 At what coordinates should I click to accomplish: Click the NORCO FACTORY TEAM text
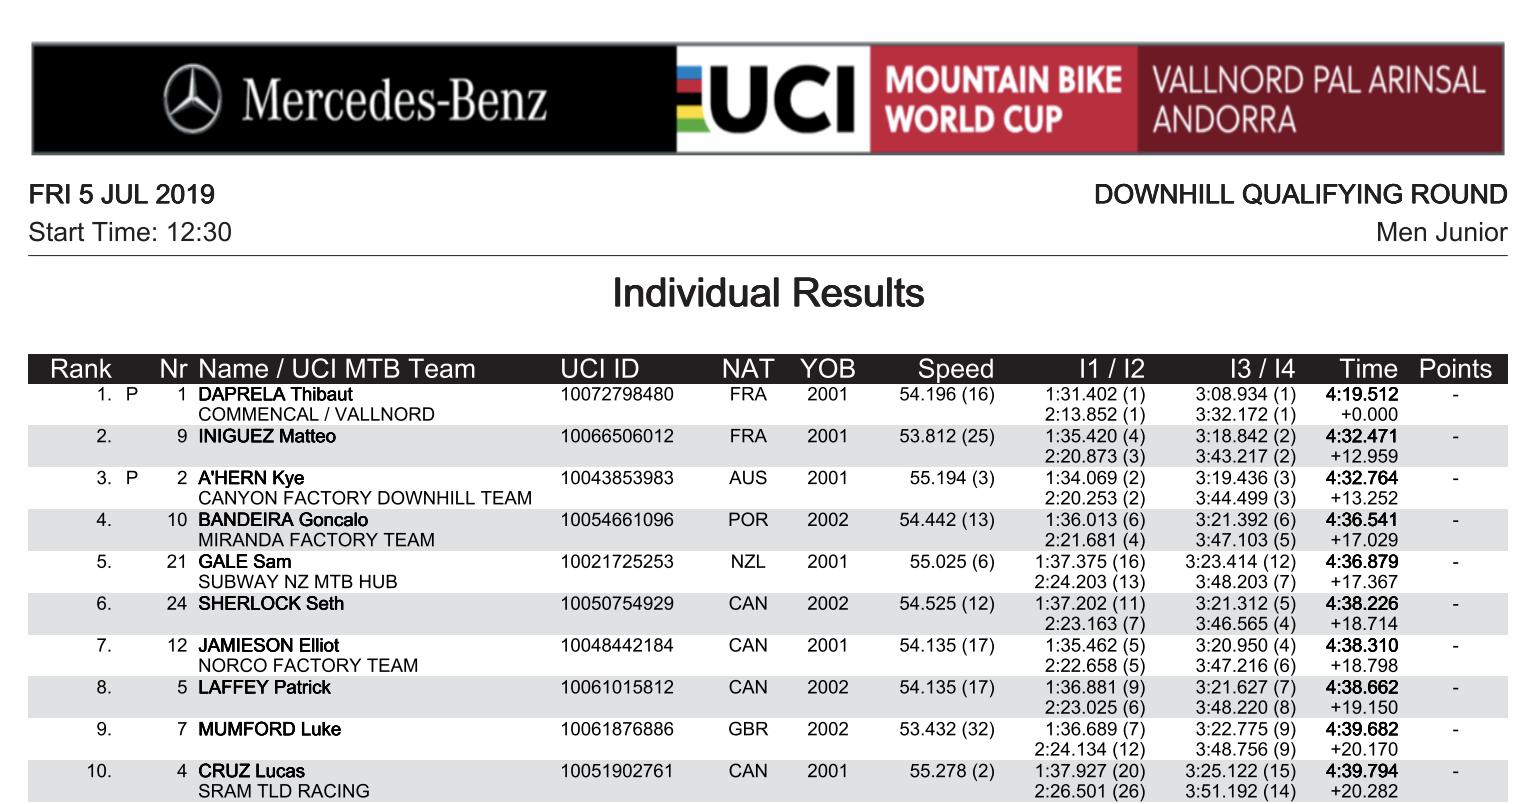[308, 666]
